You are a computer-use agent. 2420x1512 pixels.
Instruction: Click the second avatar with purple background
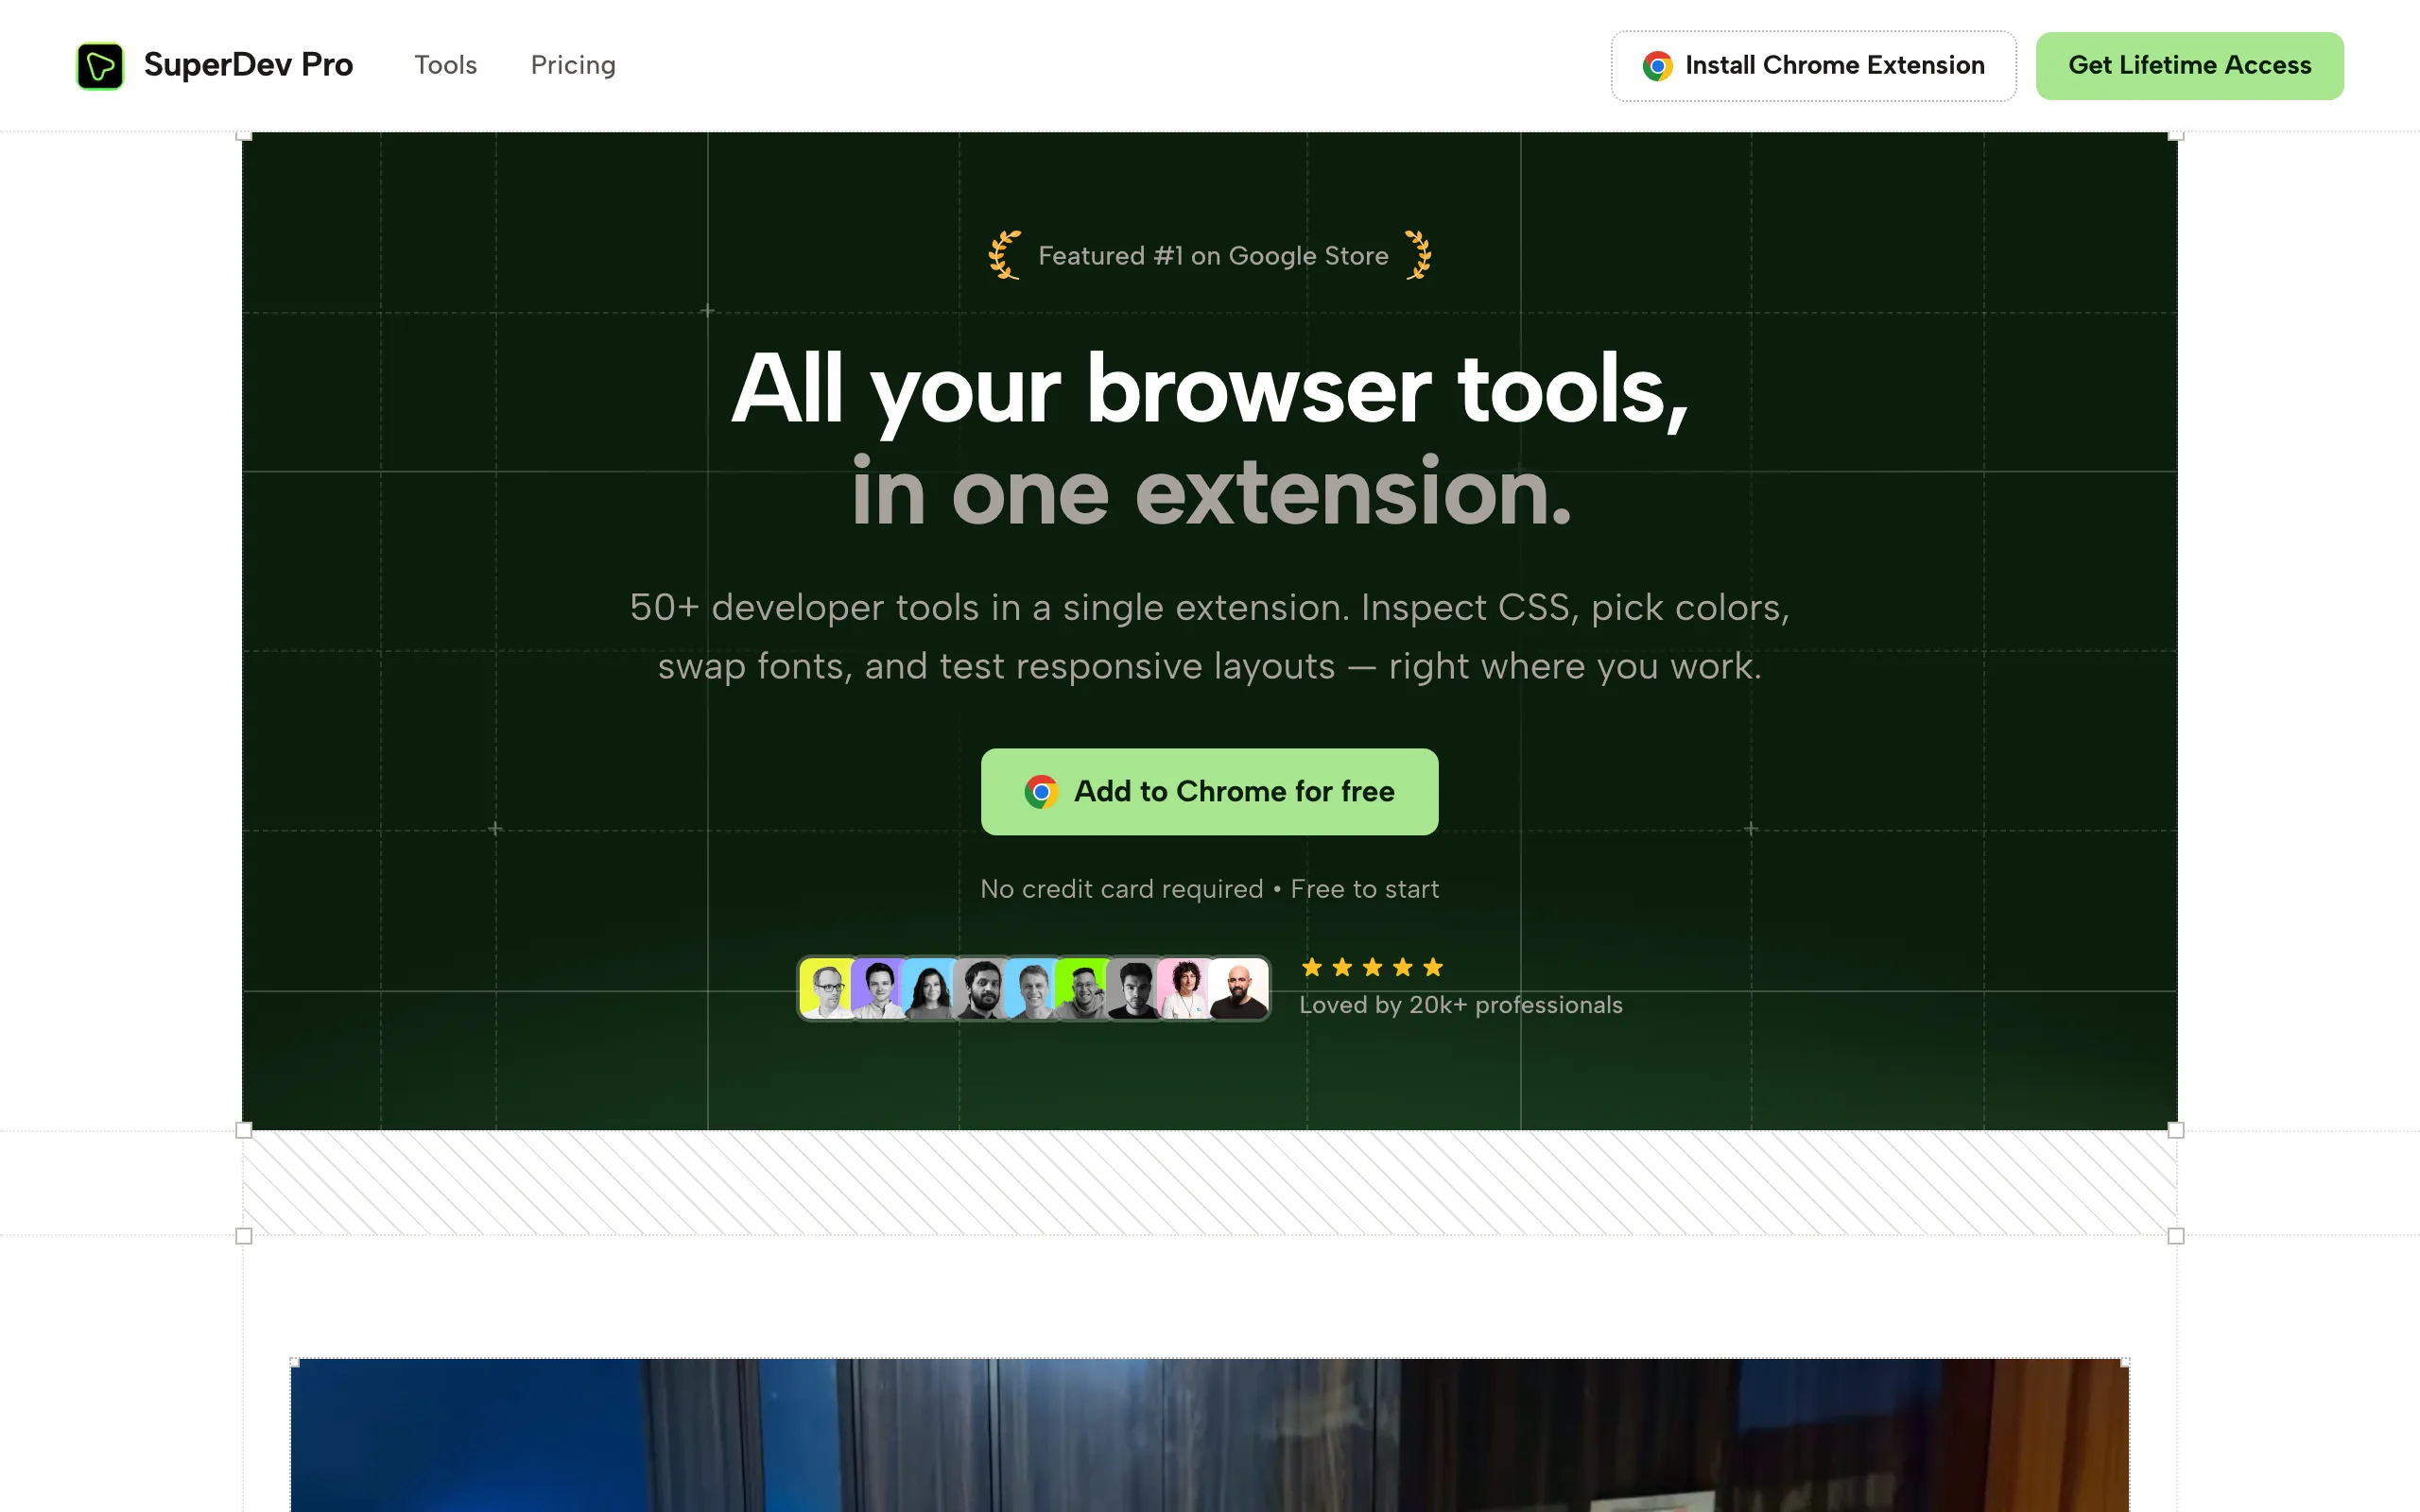878,988
